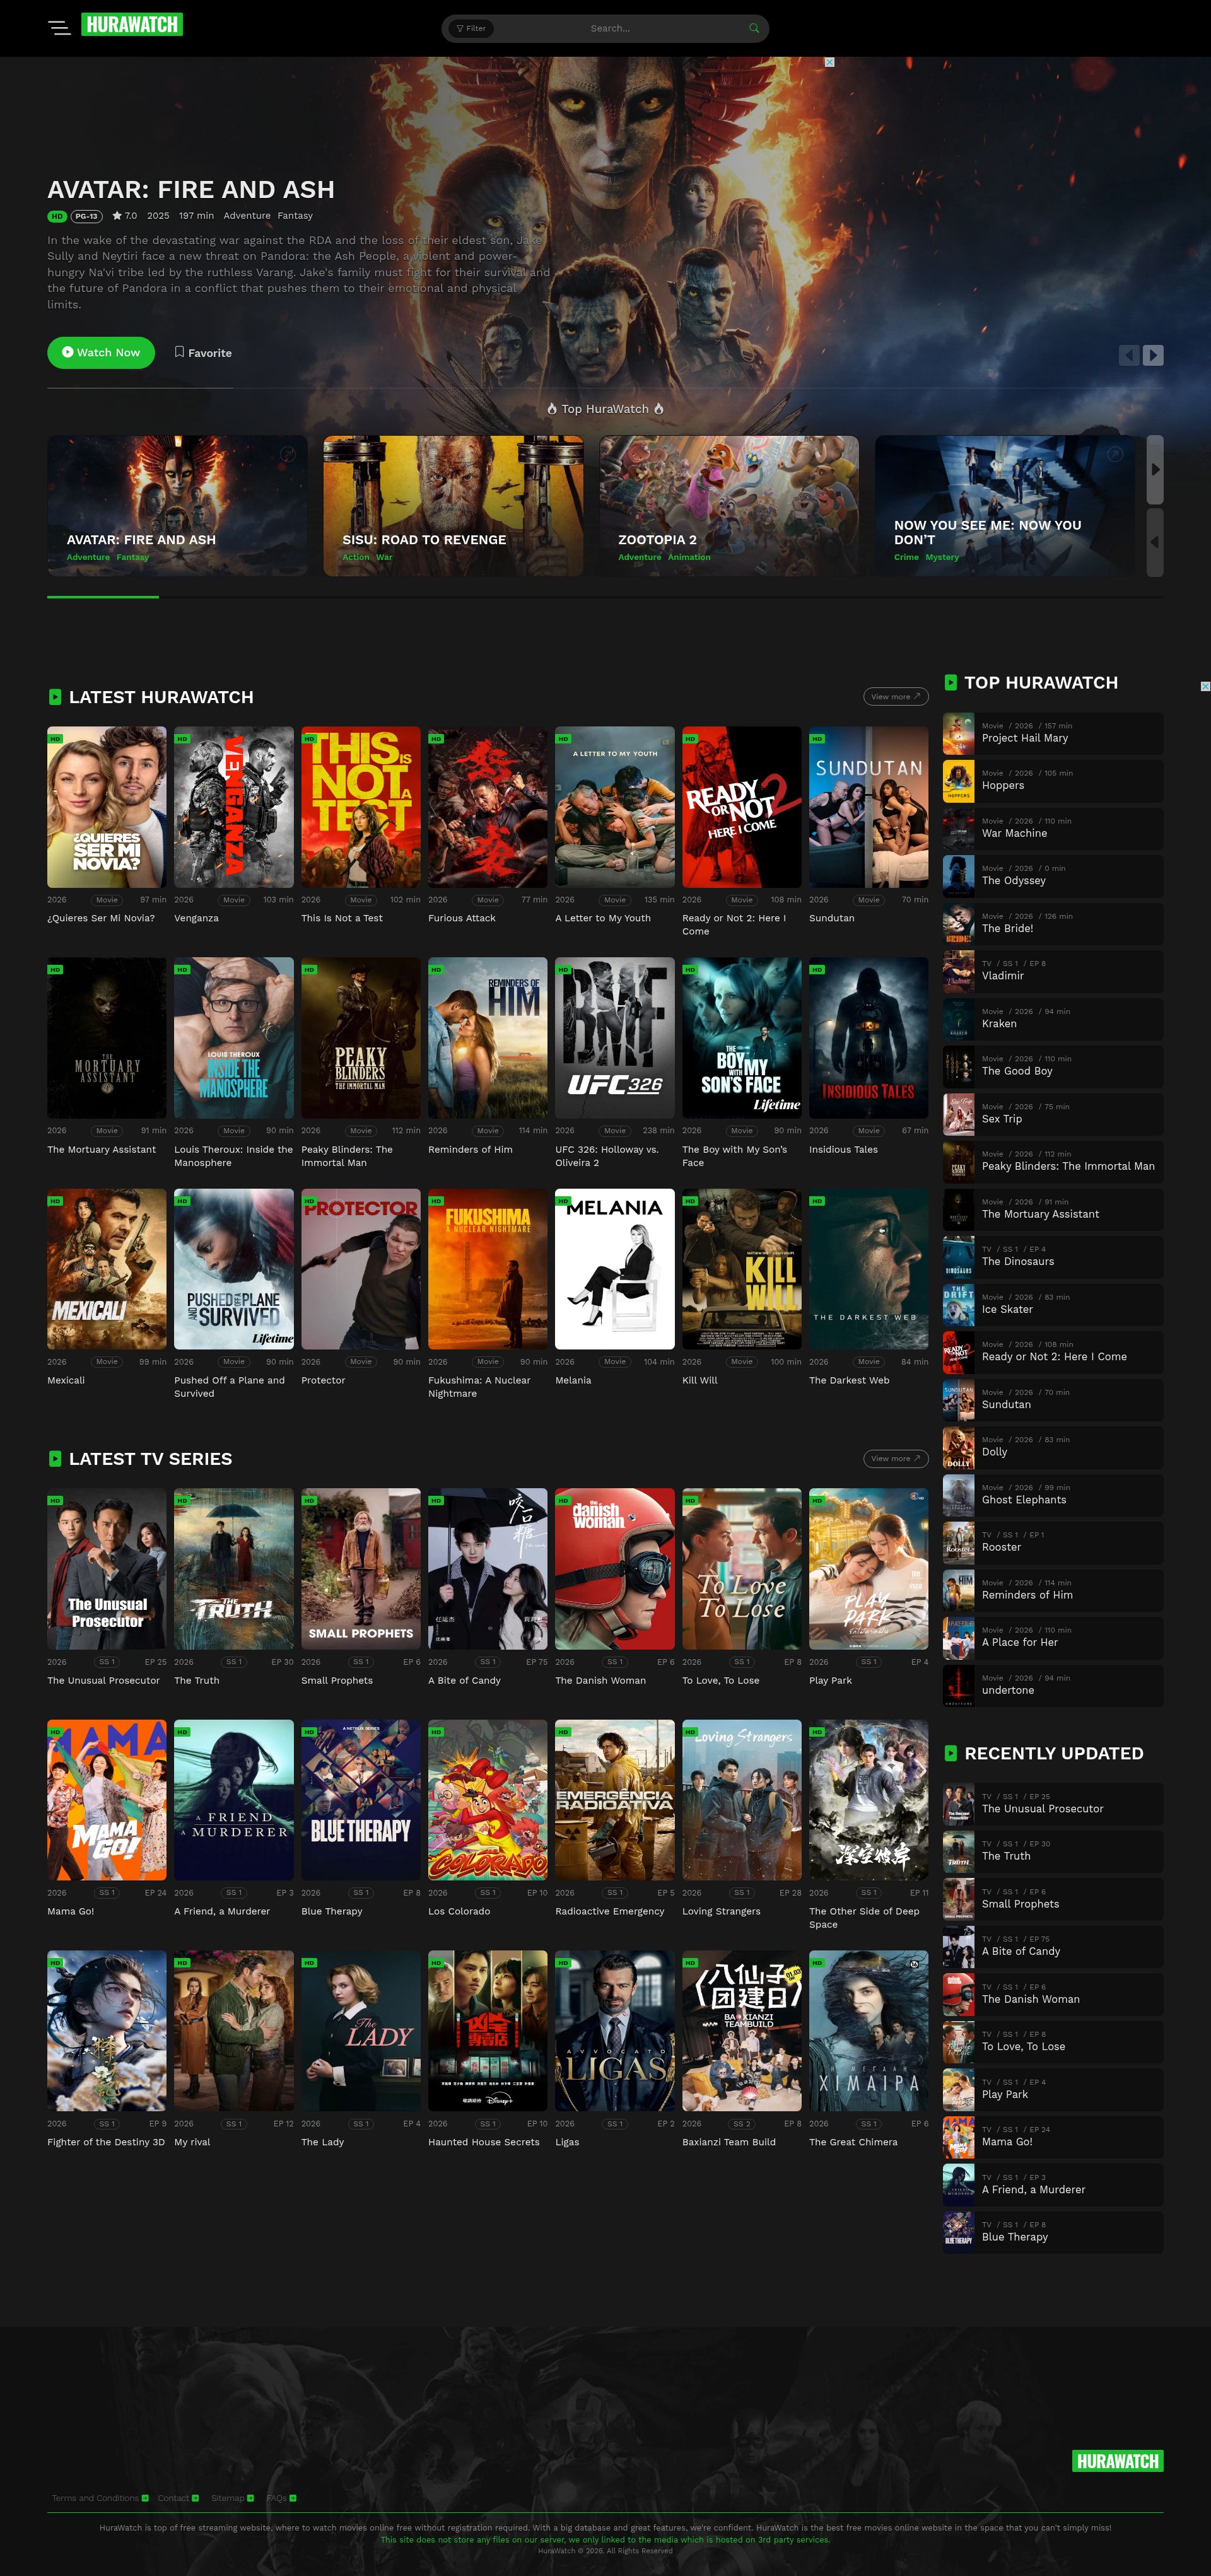Open Zootopia 2 carousel card

pyautogui.click(x=729, y=505)
